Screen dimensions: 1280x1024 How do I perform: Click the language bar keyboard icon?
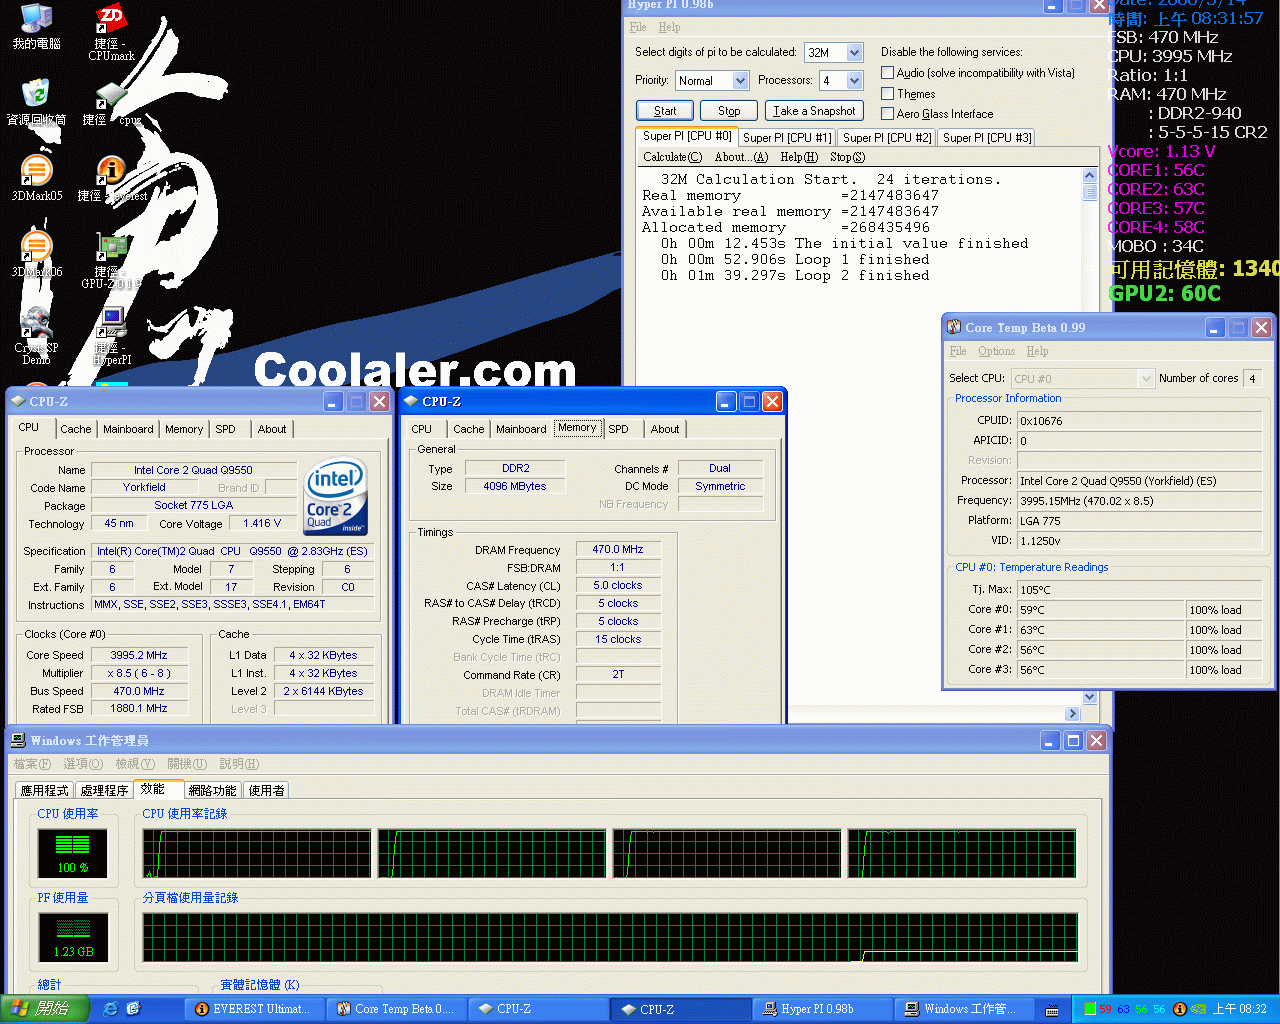tap(1052, 1010)
